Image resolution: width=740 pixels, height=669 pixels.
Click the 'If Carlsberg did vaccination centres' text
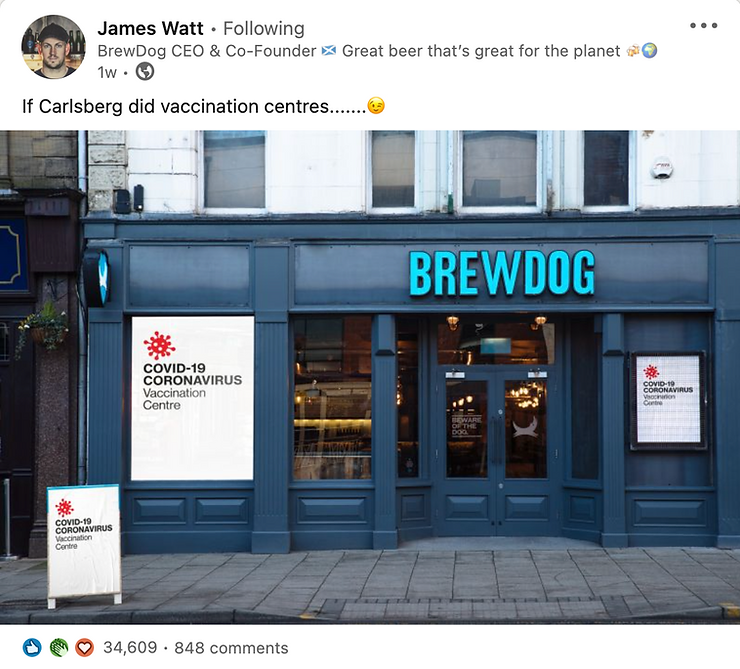[194, 106]
